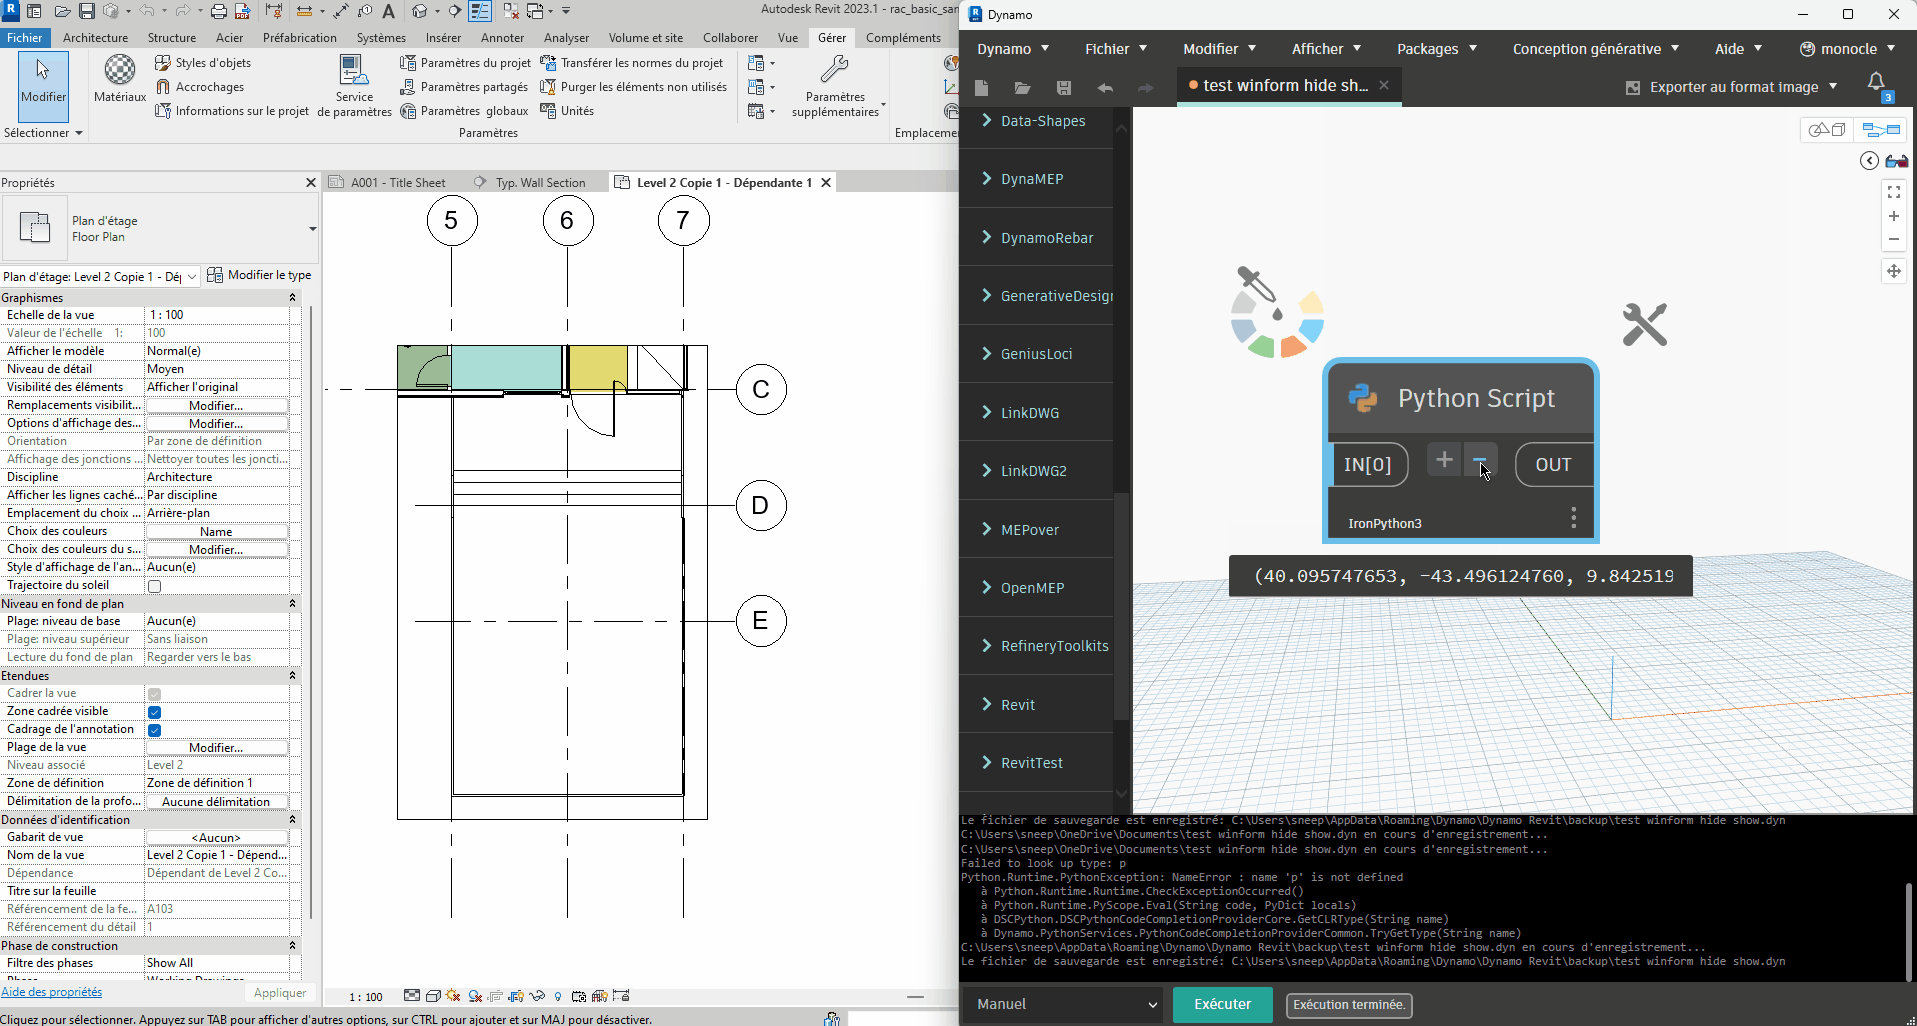Viewport: 1917px width, 1026px height.
Task: Click Dynamo pan mode icon
Action: point(1893,271)
